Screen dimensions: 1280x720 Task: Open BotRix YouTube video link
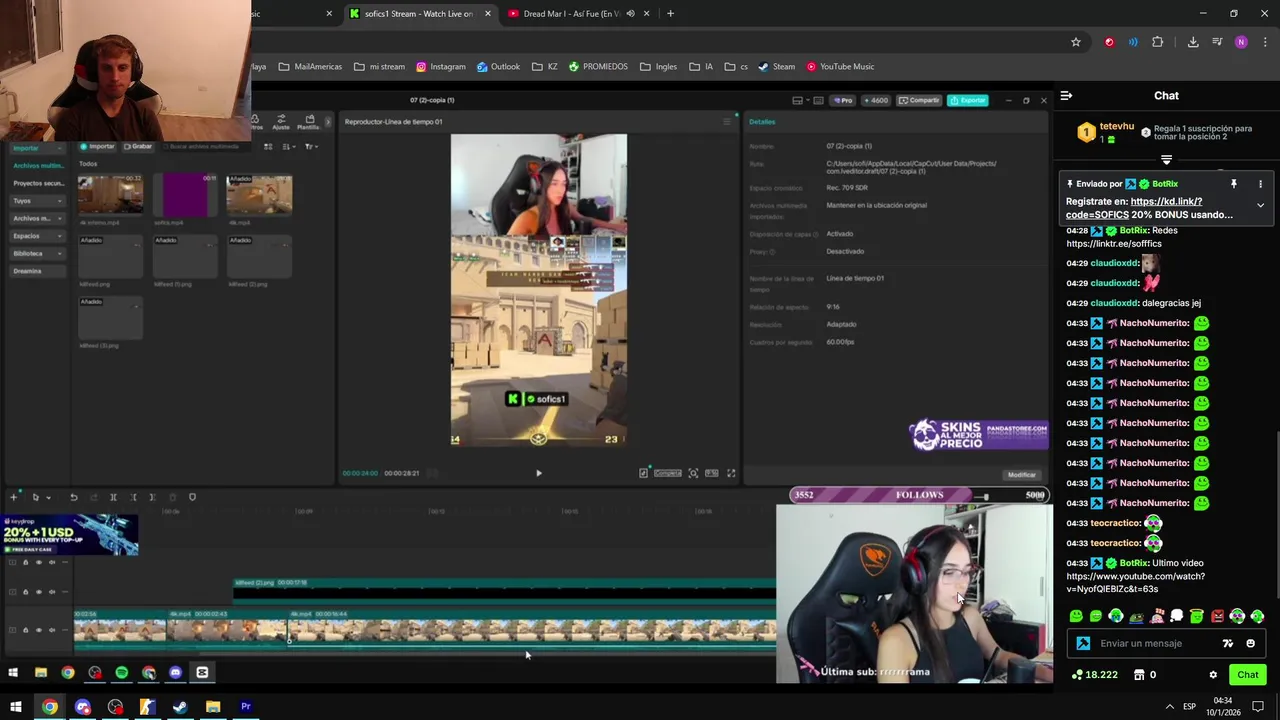(1135, 583)
